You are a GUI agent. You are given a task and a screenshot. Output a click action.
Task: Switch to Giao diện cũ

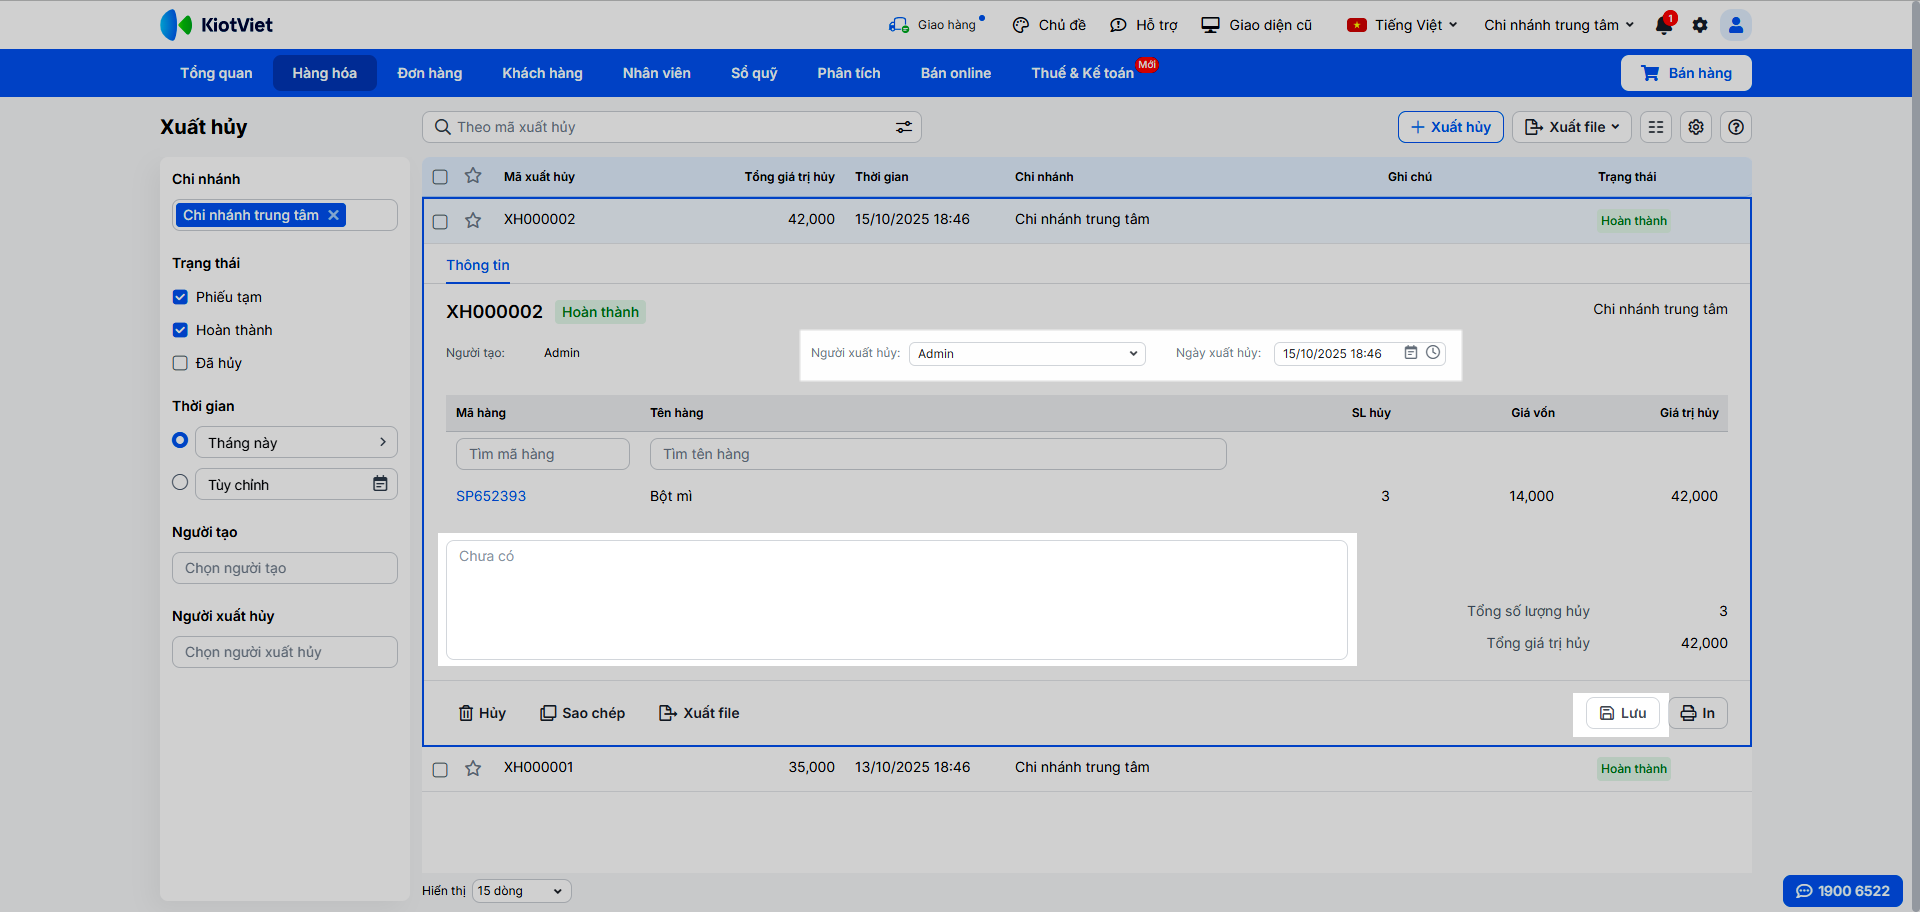coord(1257,25)
